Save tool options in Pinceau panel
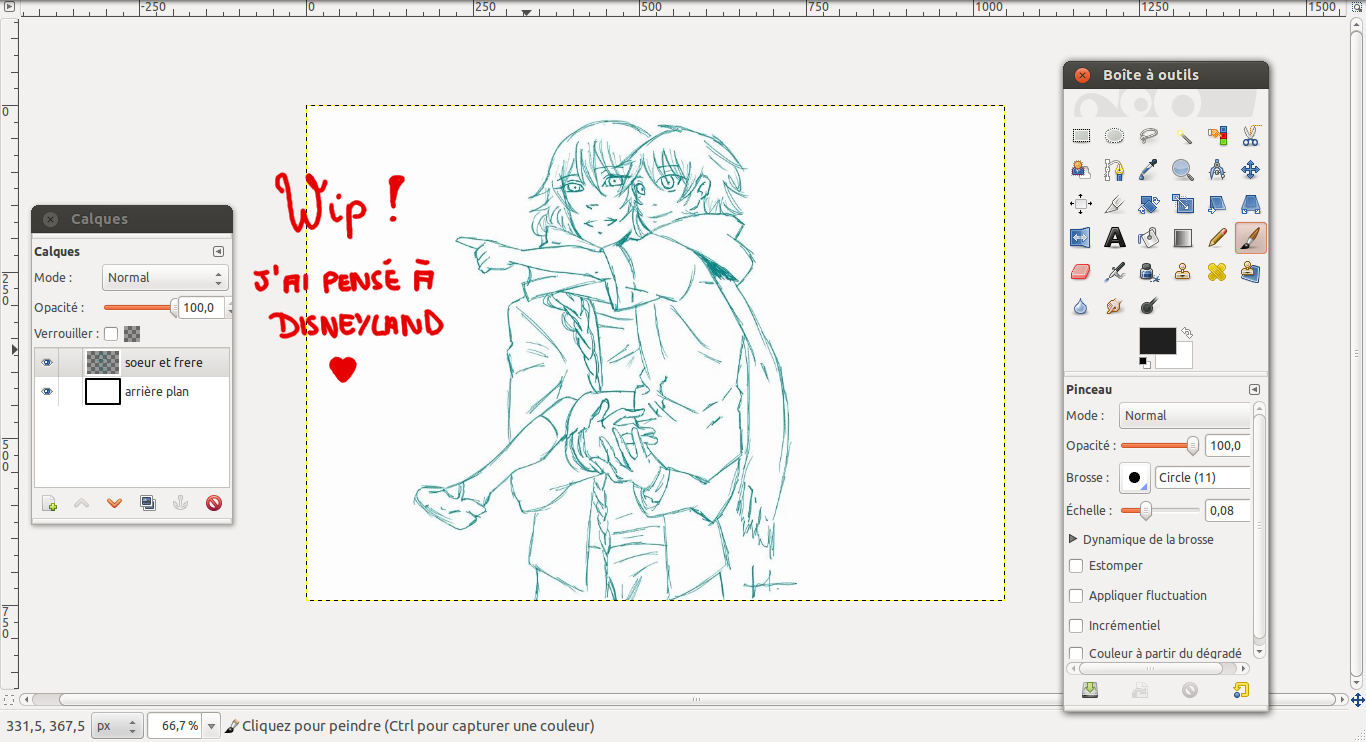 1090,690
